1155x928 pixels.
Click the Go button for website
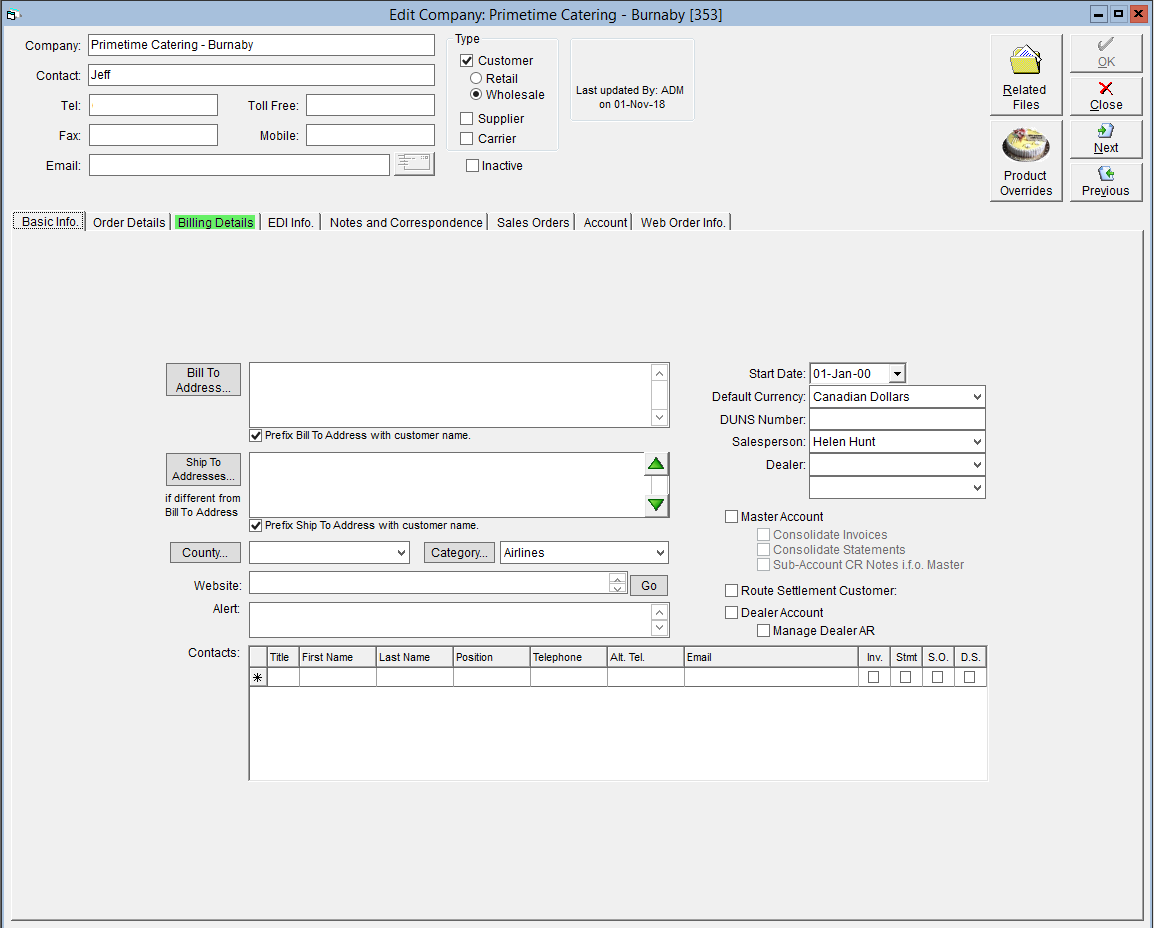coord(649,586)
